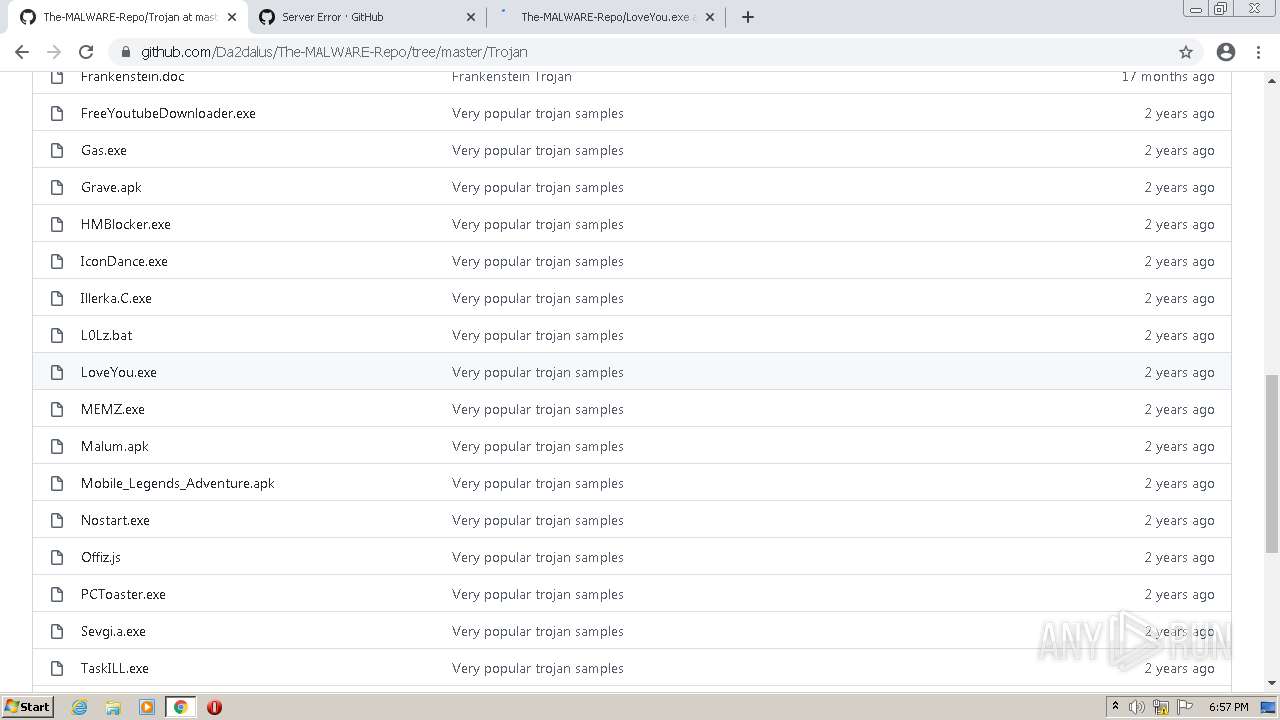Click the file icon beside IconDance.exe

(x=57, y=261)
